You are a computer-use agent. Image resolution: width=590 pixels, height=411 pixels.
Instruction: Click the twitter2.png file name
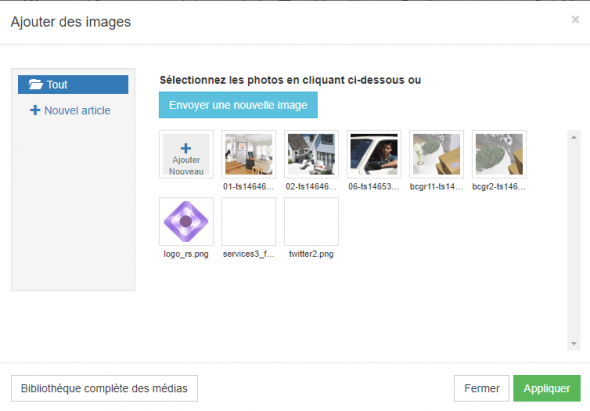coord(311,254)
